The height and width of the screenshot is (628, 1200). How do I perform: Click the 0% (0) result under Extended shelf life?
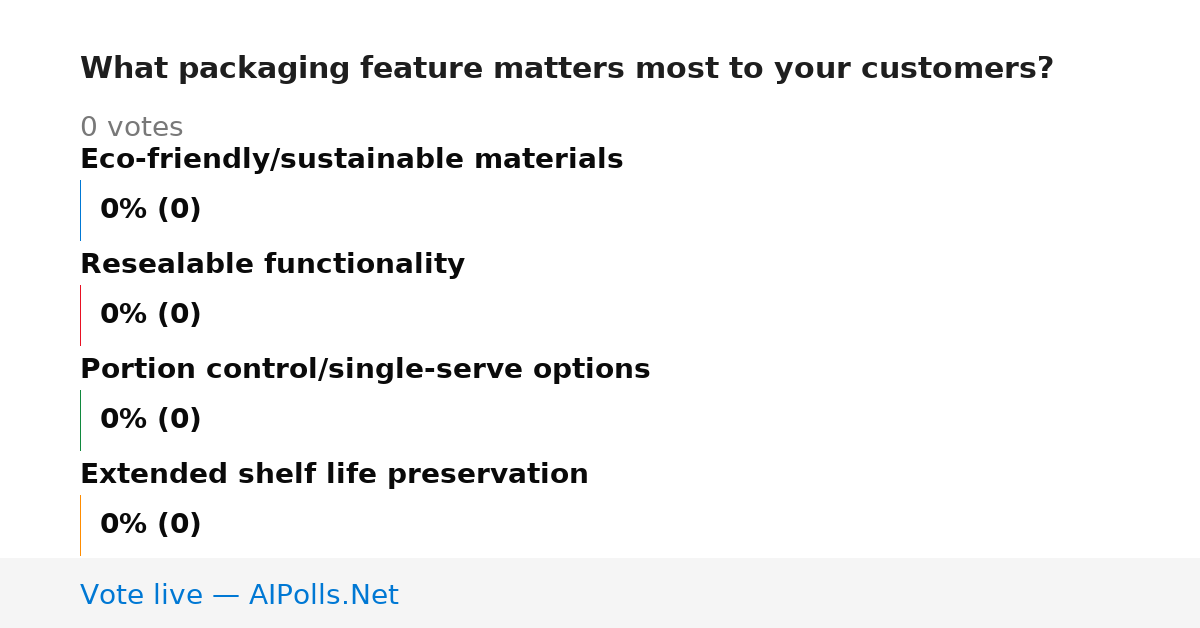pos(150,525)
